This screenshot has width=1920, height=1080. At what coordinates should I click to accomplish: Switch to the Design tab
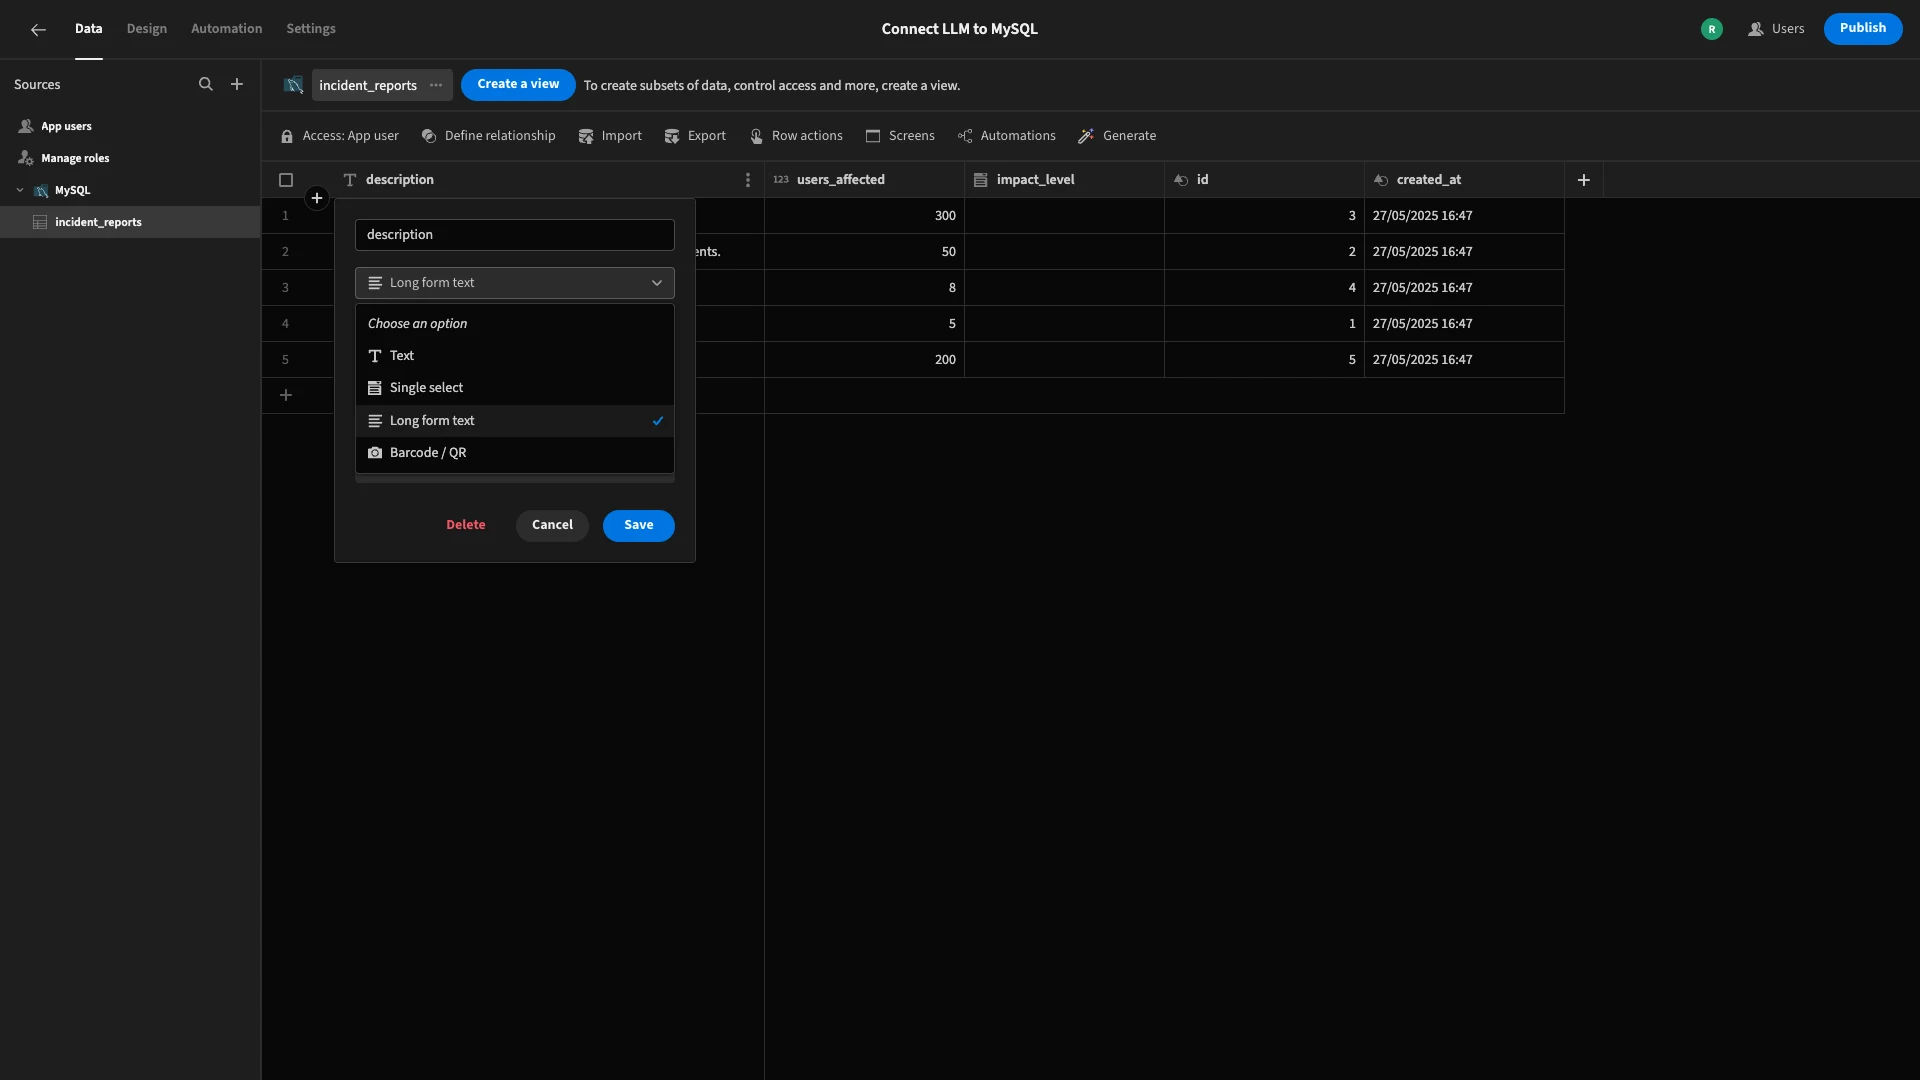click(x=147, y=29)
